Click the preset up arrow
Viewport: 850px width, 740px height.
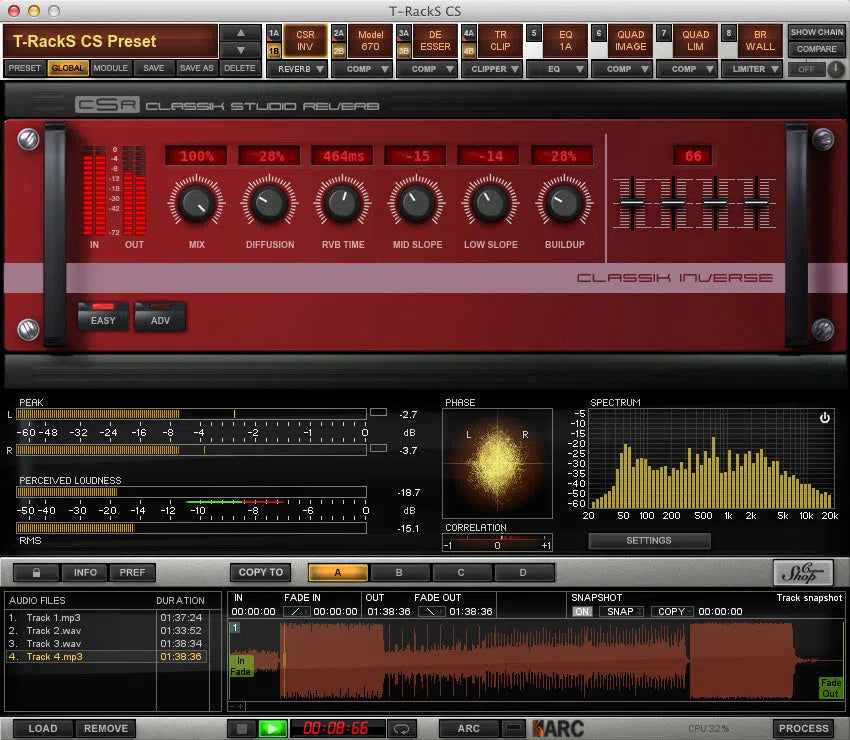(239, 33)
